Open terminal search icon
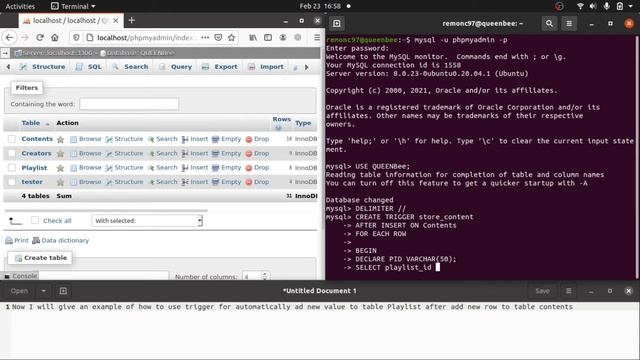 (549, 24)
